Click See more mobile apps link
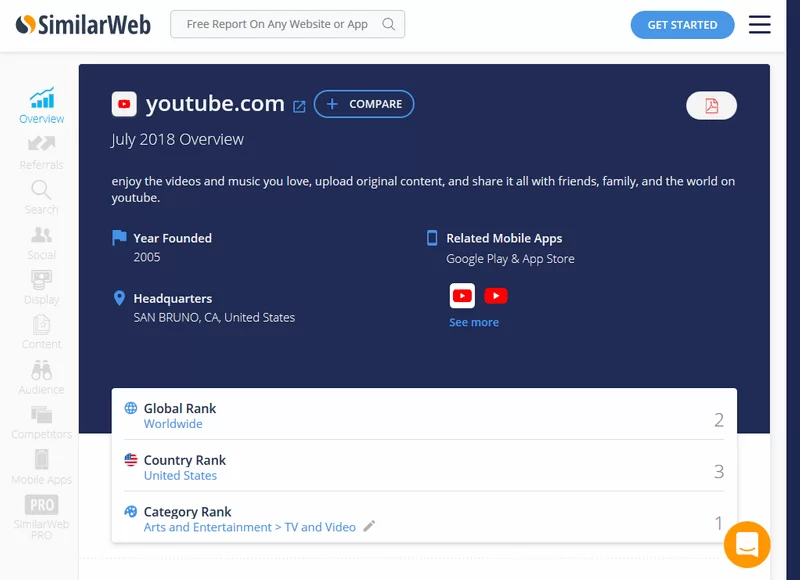The image size is (800, 580). [x=473, y=322]
